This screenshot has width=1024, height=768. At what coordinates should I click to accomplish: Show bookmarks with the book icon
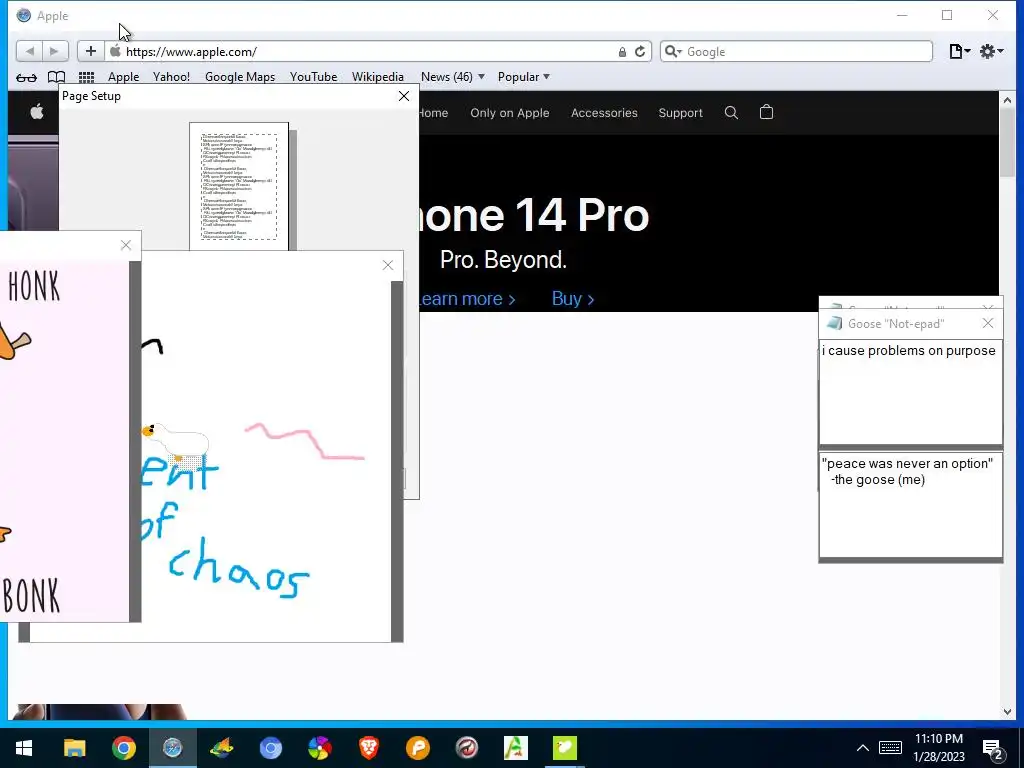tap(57, 77)
